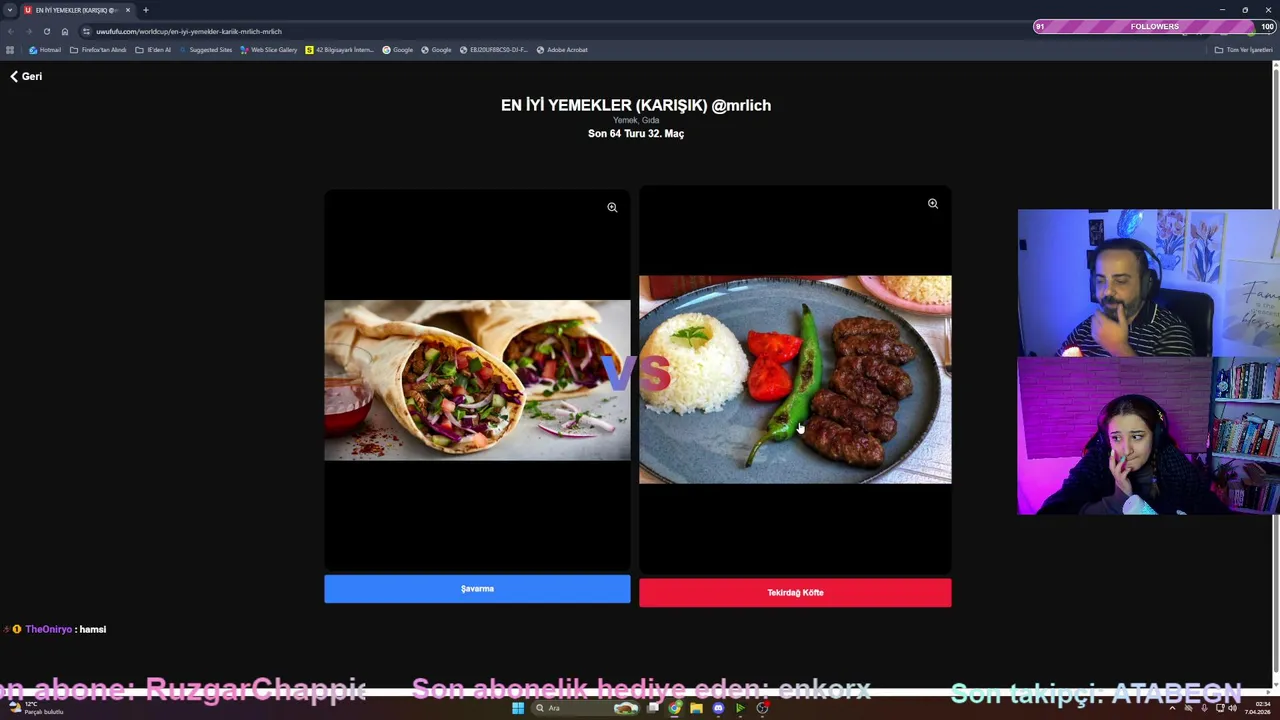Open the volume icon in system tray
Viewport: 1280px width, 720px height.
(x=1232, y=708)
